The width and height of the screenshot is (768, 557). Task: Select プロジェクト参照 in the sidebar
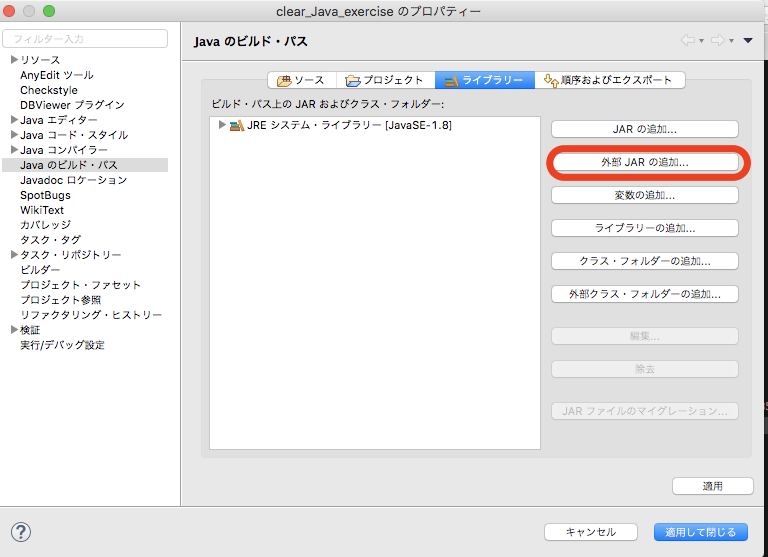61,300
